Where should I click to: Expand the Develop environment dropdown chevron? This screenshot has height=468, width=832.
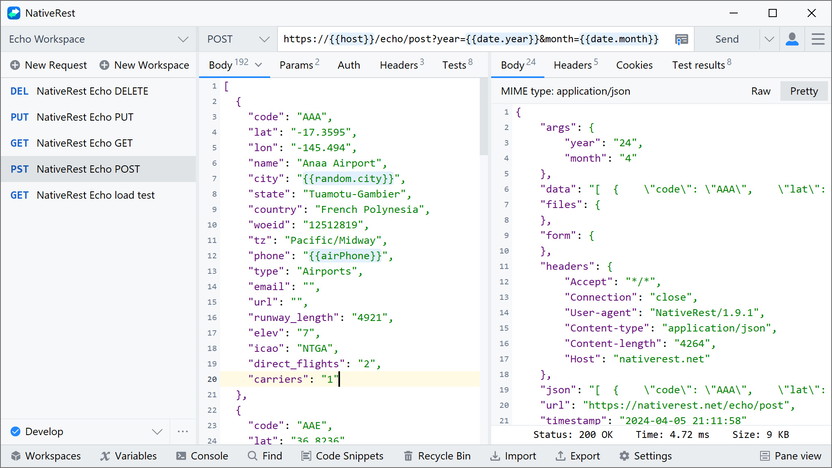[x=157, y=431]
